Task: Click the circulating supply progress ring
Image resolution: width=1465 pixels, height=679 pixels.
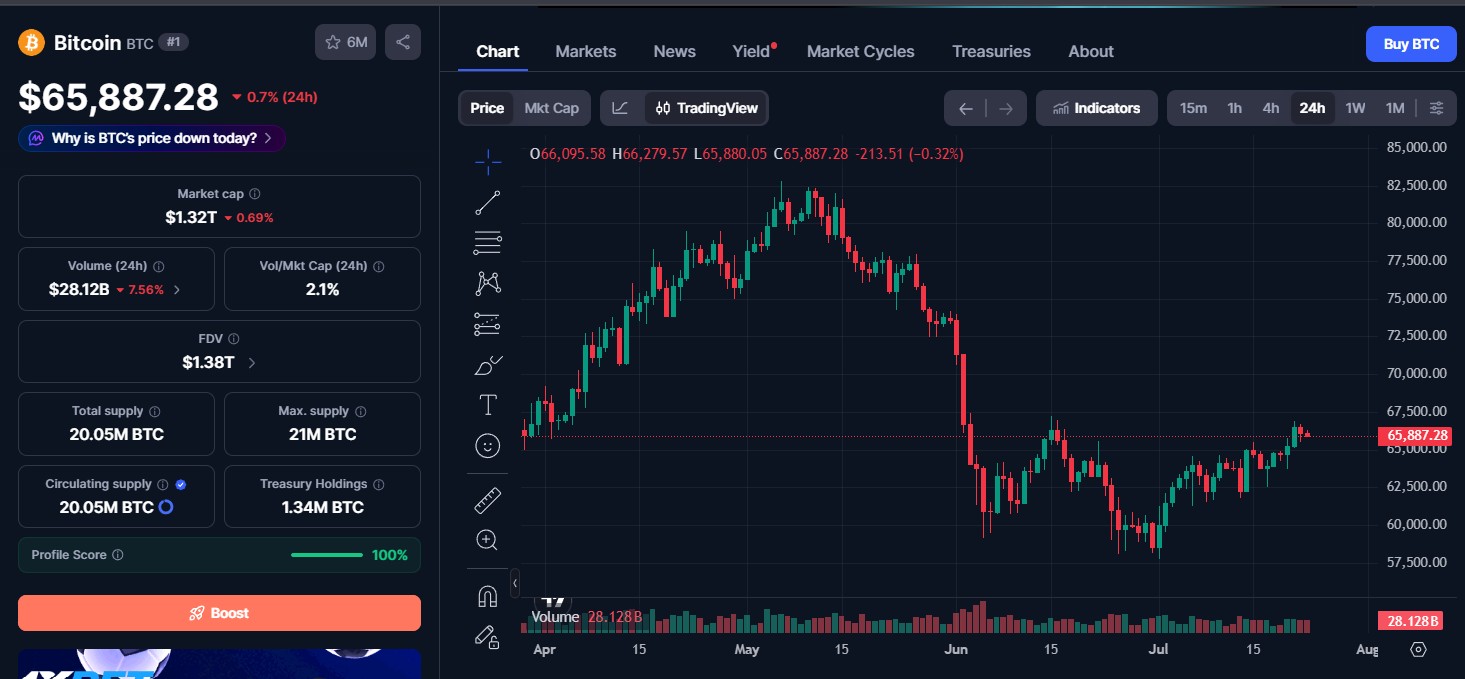Action: pos(167,507)
